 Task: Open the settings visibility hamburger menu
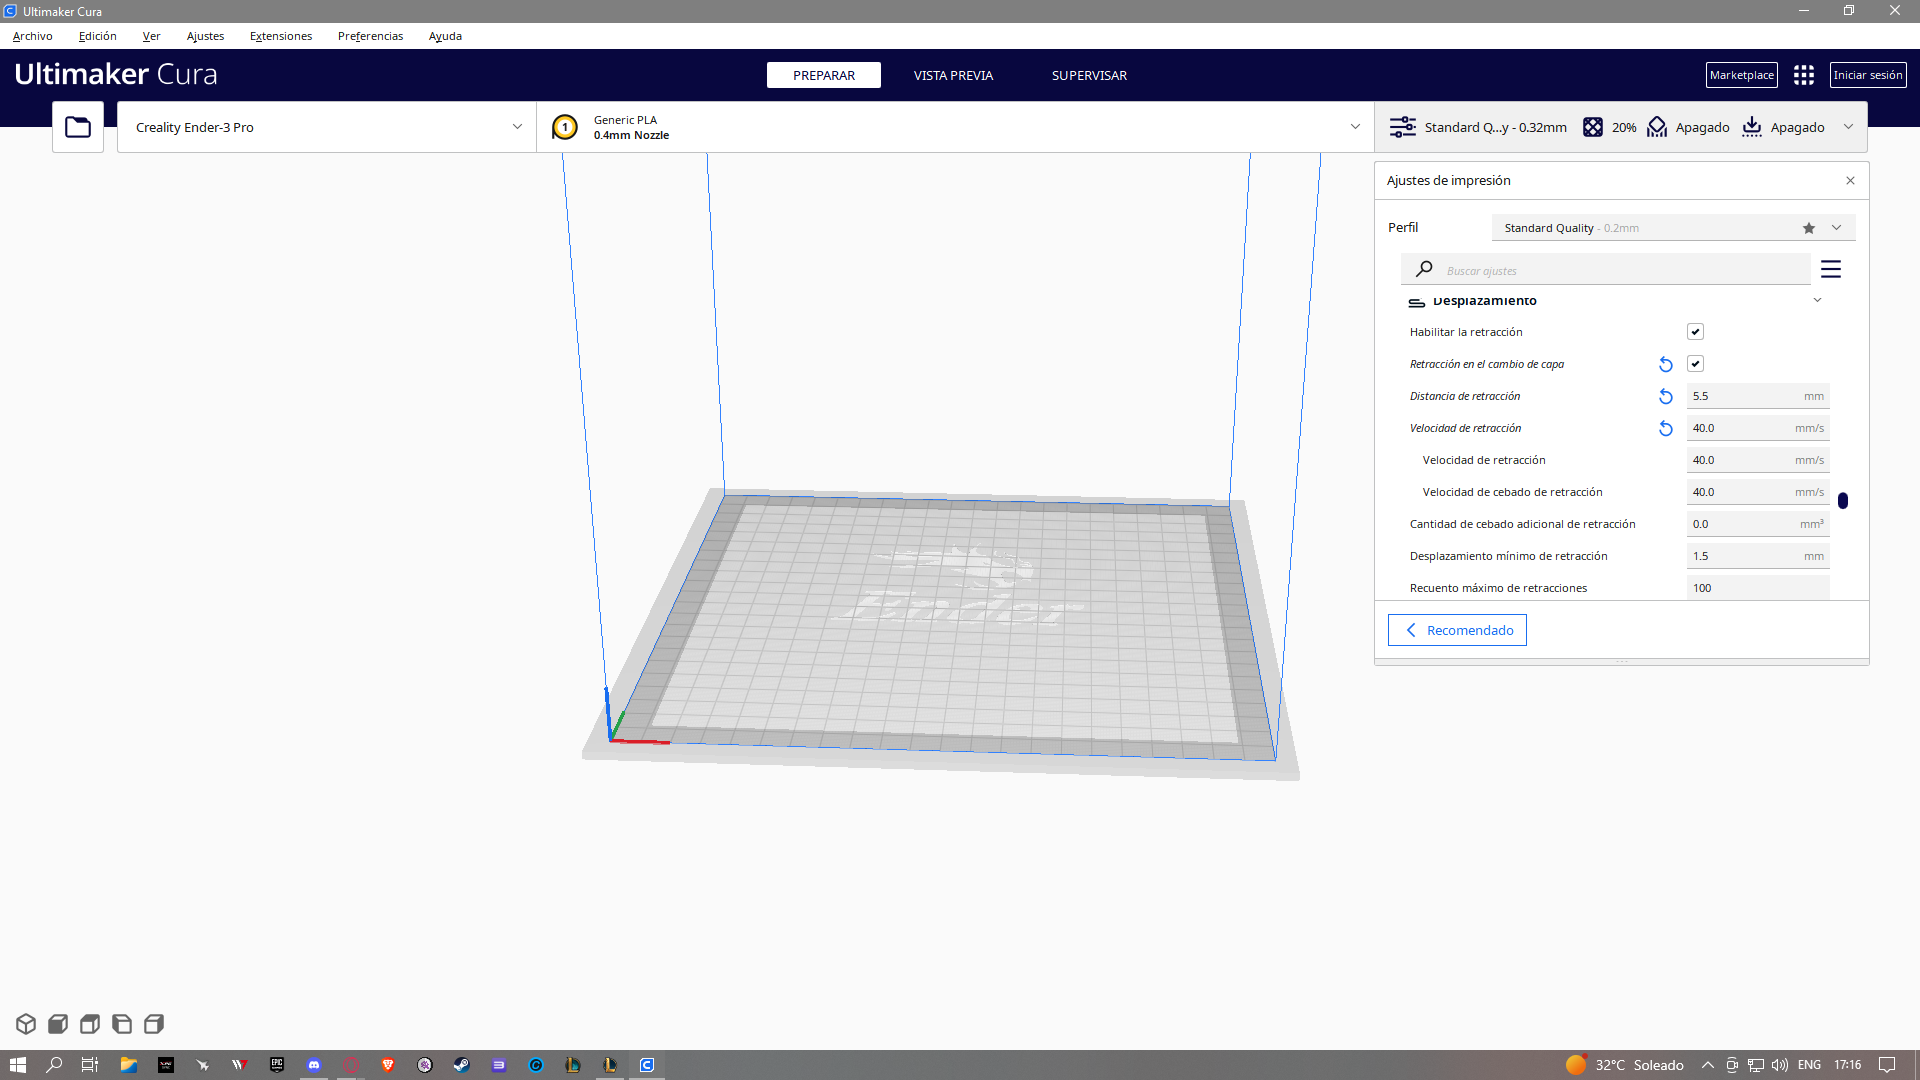[x=1830, y=269]
